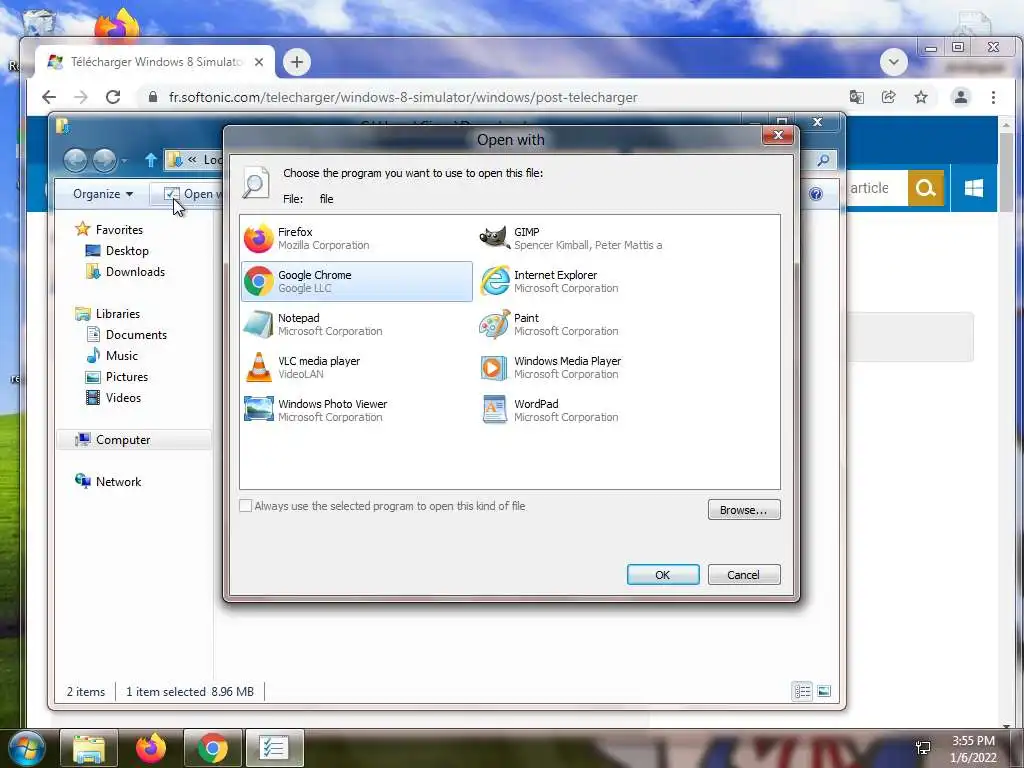Pick Internet Explorer from program list
This screenshot has width=1024, height=768.
(x=593, y=281)
